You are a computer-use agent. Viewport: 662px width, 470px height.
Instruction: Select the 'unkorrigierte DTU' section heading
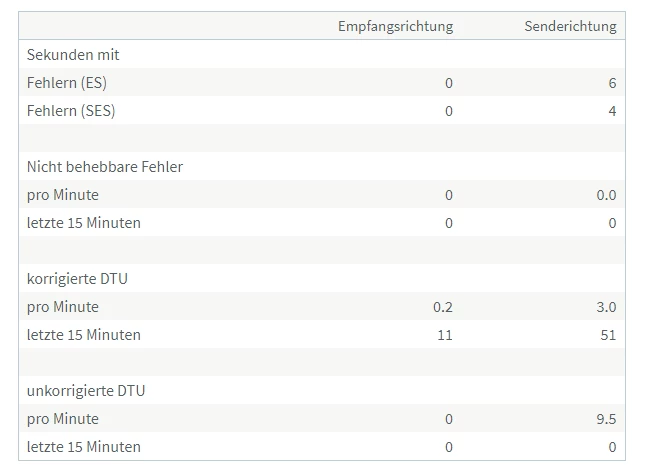(x=86, y=391)
